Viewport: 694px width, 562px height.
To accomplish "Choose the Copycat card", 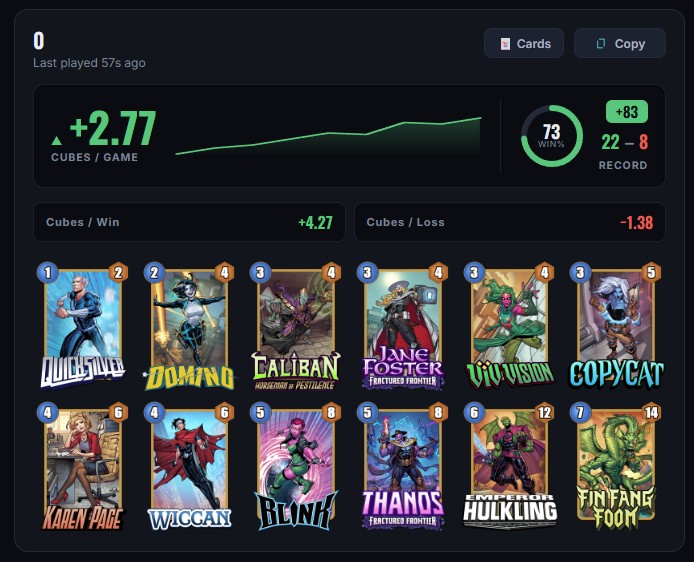I will tap(616, 327).
